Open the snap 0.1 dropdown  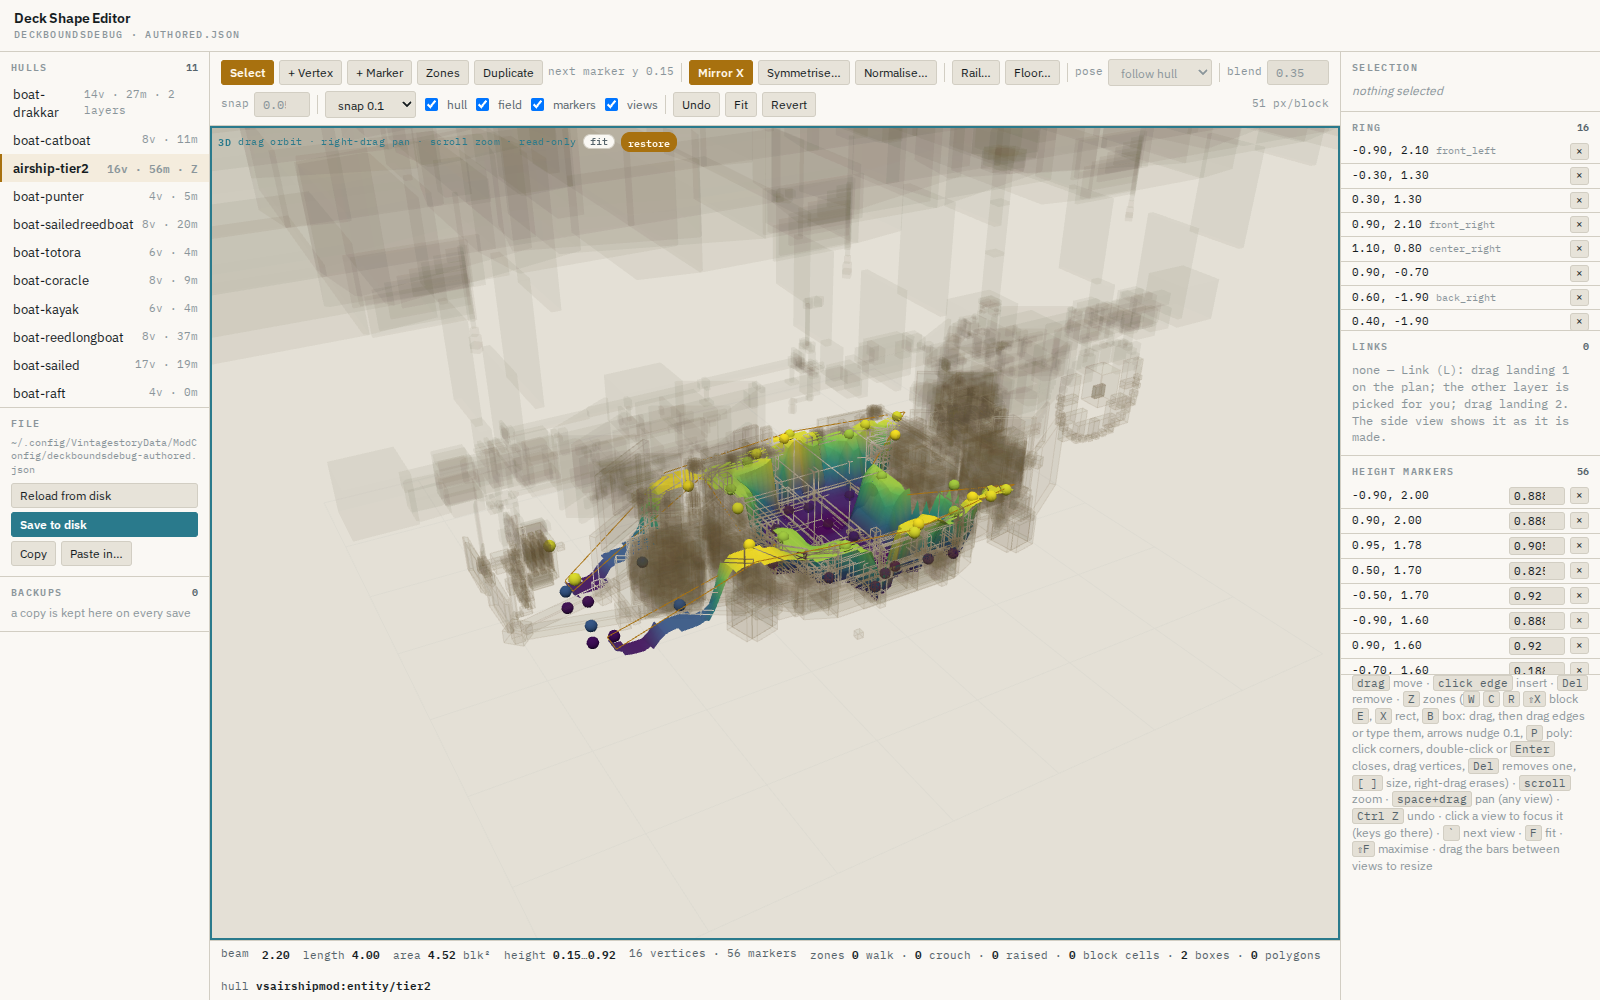coord(370,105)
